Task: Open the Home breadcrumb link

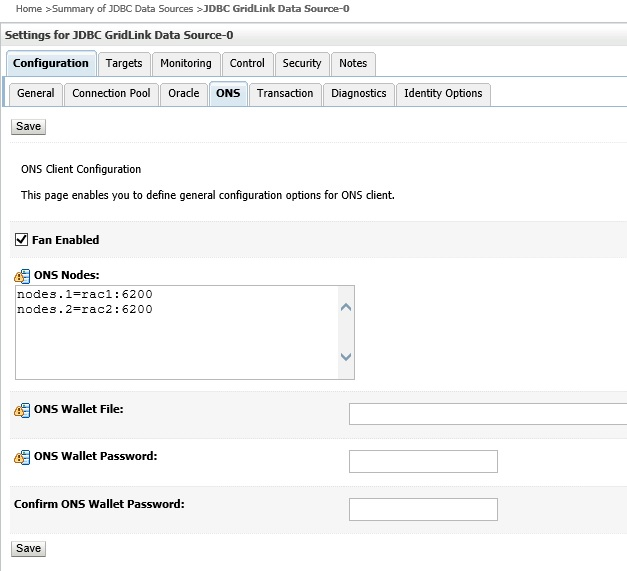Action: [29, 9]
